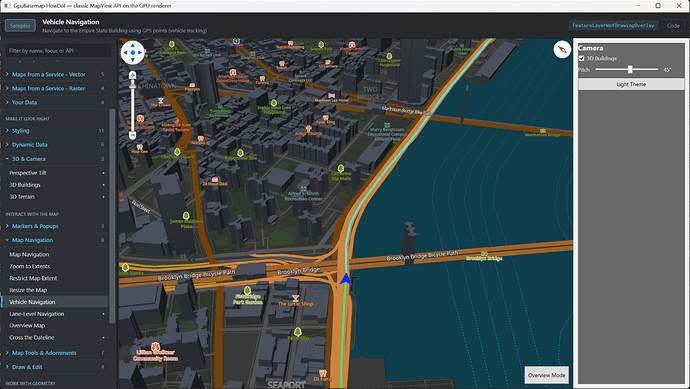Click the FeatureLayerWpfDrawingOverlay tag
This screenshot has height=389, width=690.
click(x=613, y=26)
